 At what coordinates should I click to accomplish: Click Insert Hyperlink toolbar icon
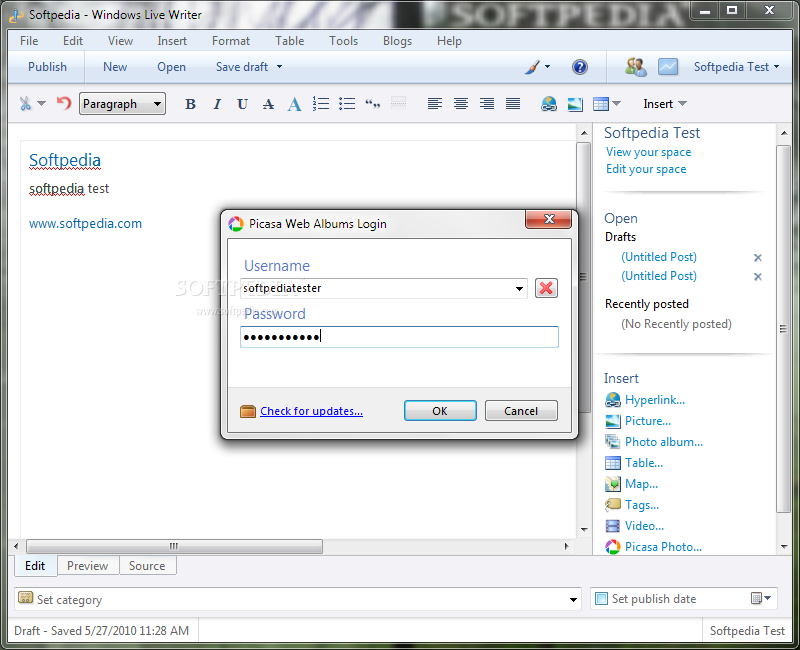click(548, 104)
